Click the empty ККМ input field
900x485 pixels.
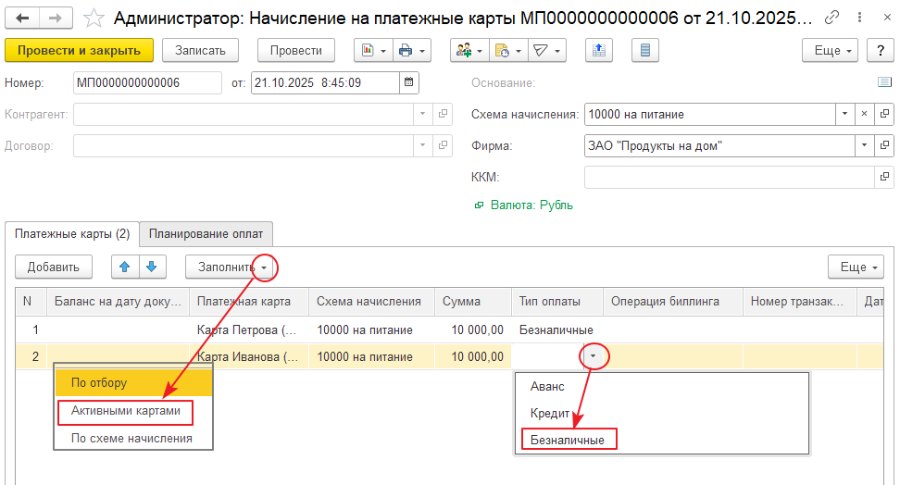coord(729,177)
